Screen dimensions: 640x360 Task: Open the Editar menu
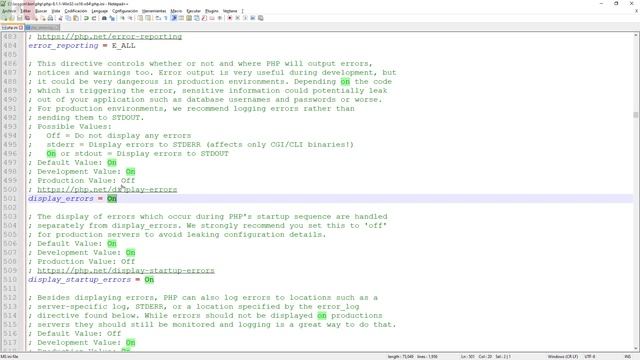(26, 11)
